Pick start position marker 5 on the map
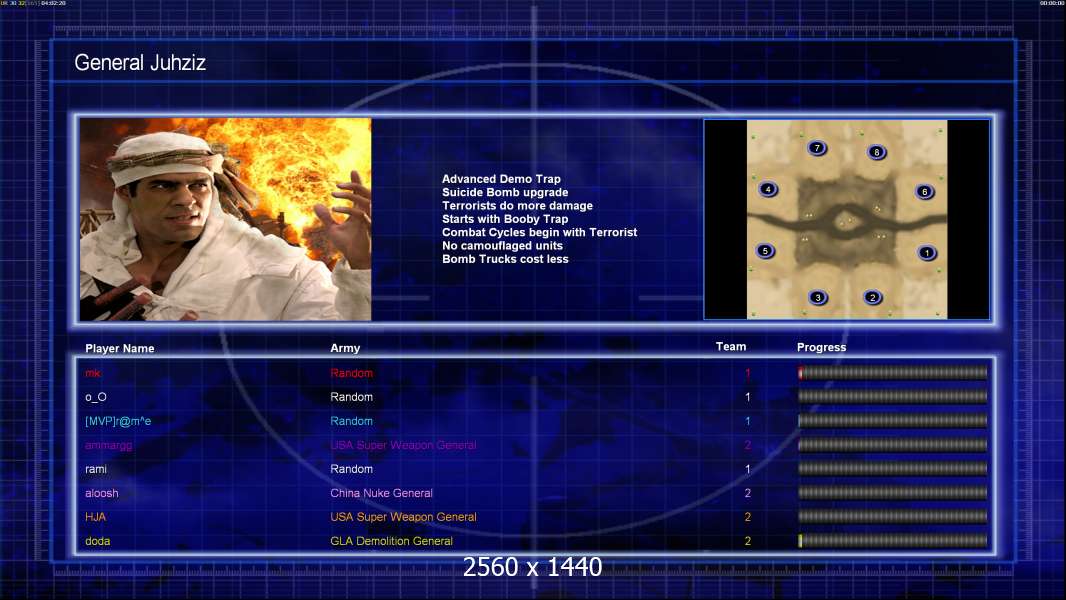1066x600 pixels. 765,251
